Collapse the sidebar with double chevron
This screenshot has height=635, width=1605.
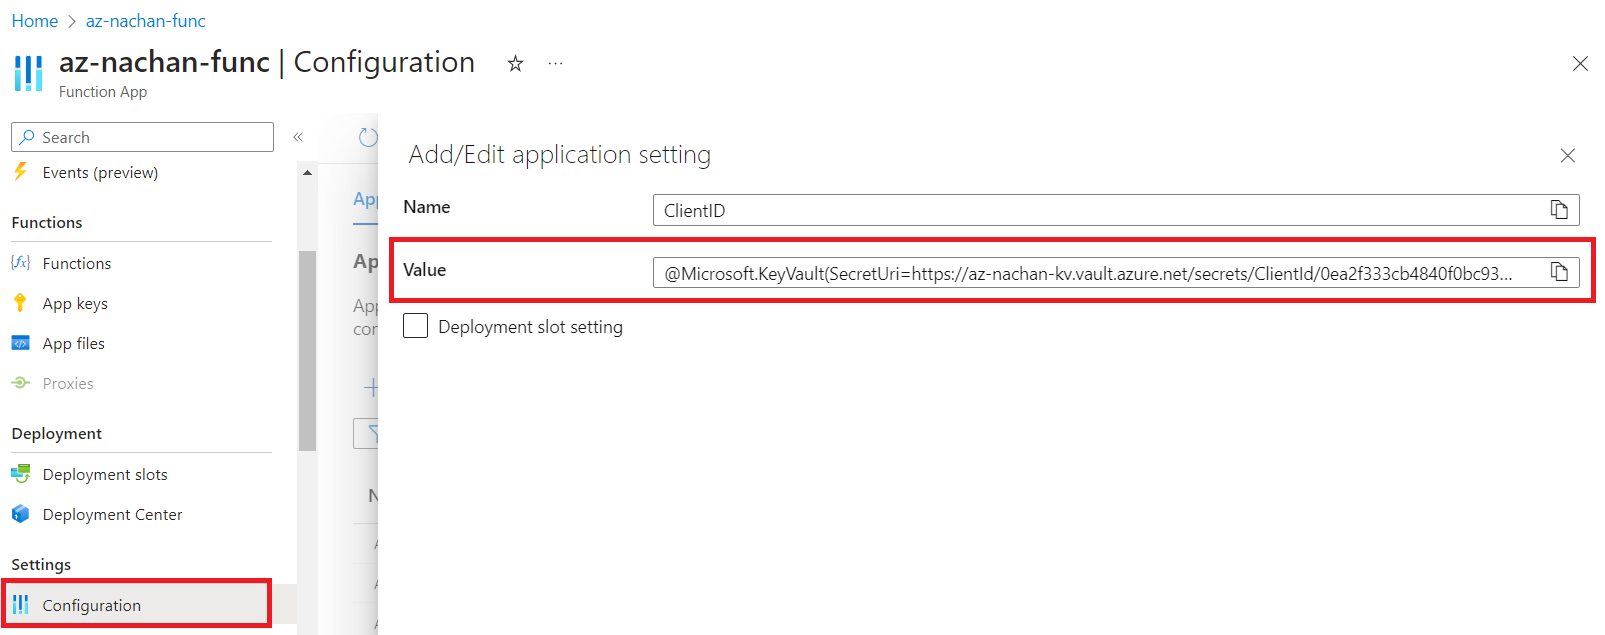click(298, 137)
